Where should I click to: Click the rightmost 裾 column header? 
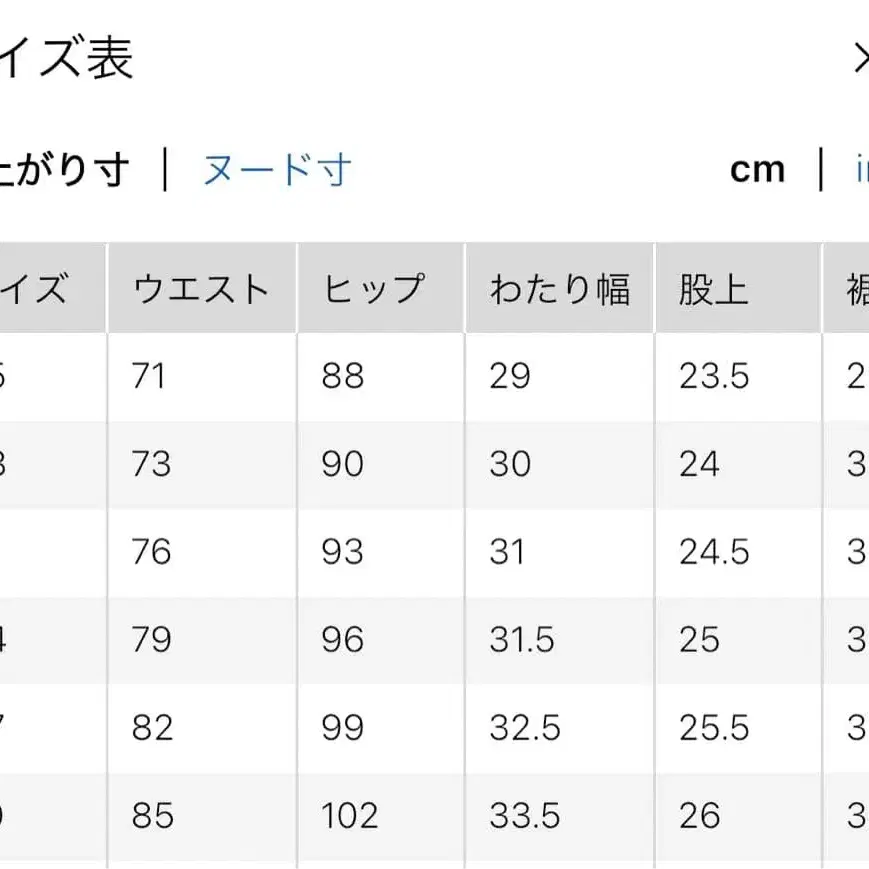852,288
